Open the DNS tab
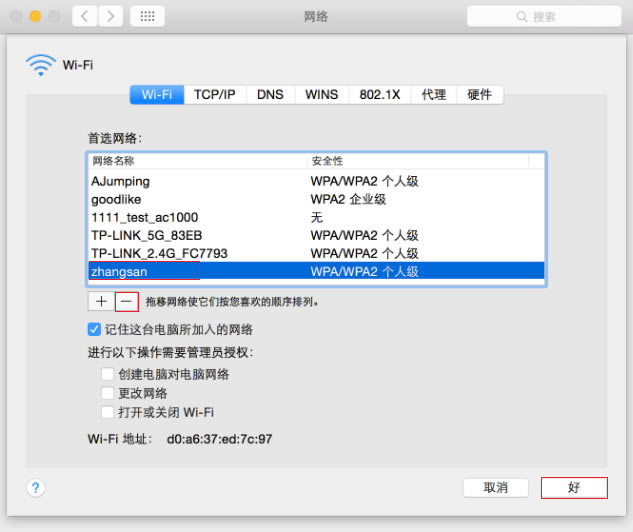Image resolution: width=633 pixels, height=532 pixels. pyautogui.click(x=270, y=94)
